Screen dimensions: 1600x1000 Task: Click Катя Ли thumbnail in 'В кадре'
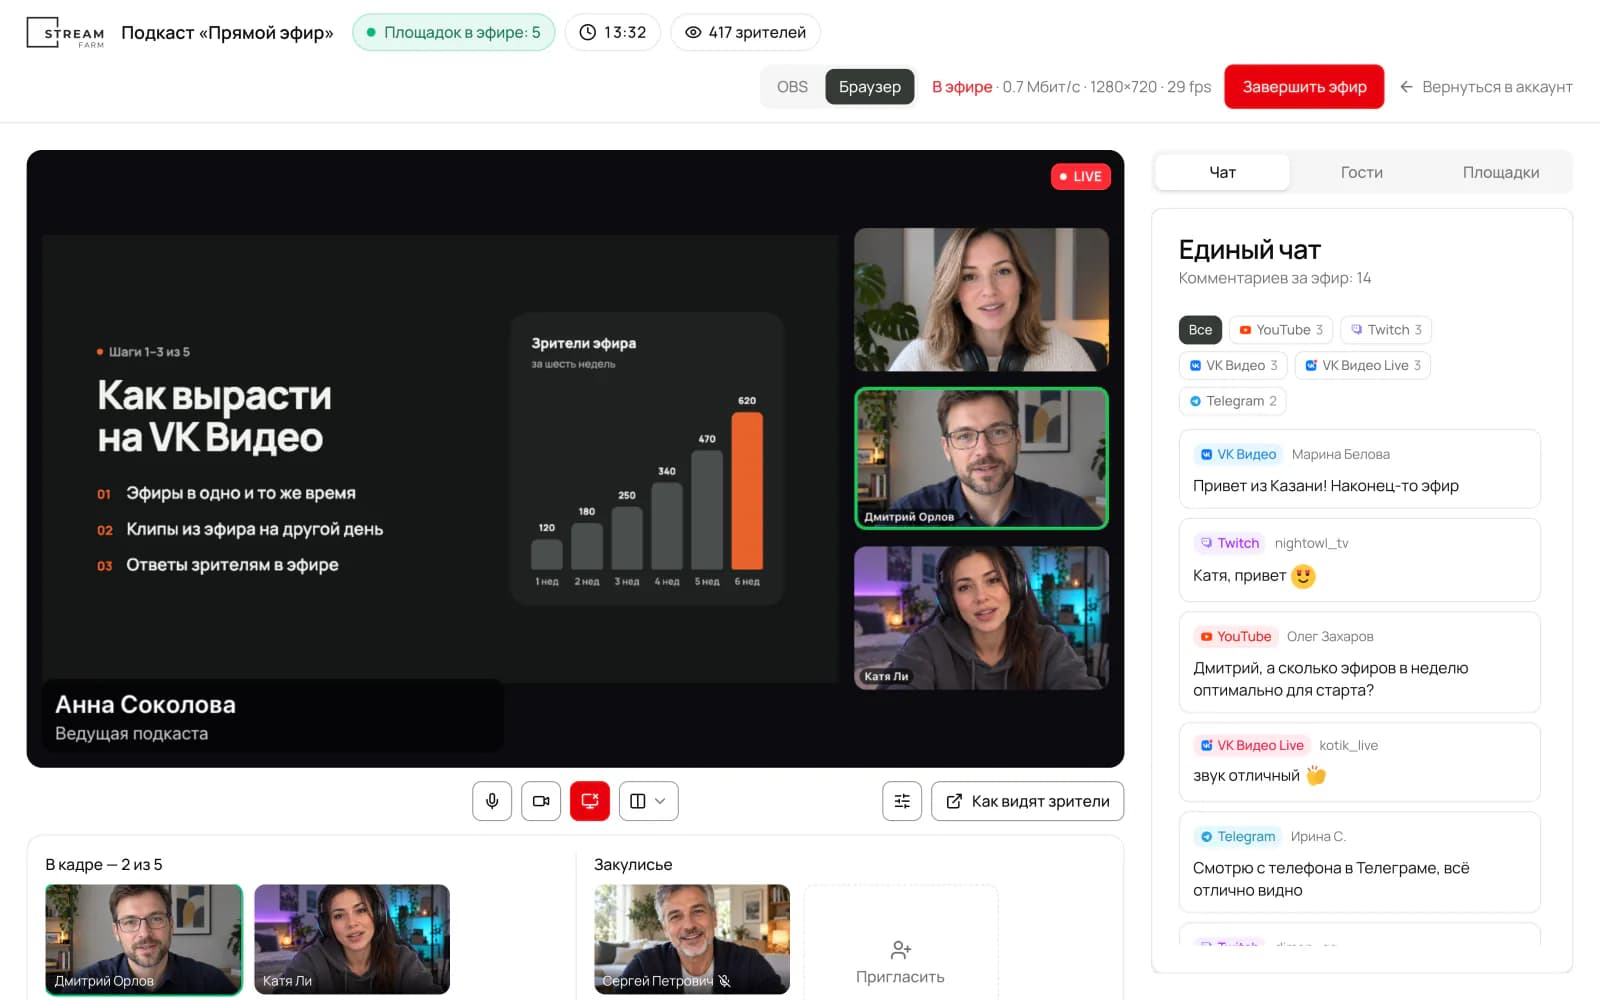pos(352,940)
